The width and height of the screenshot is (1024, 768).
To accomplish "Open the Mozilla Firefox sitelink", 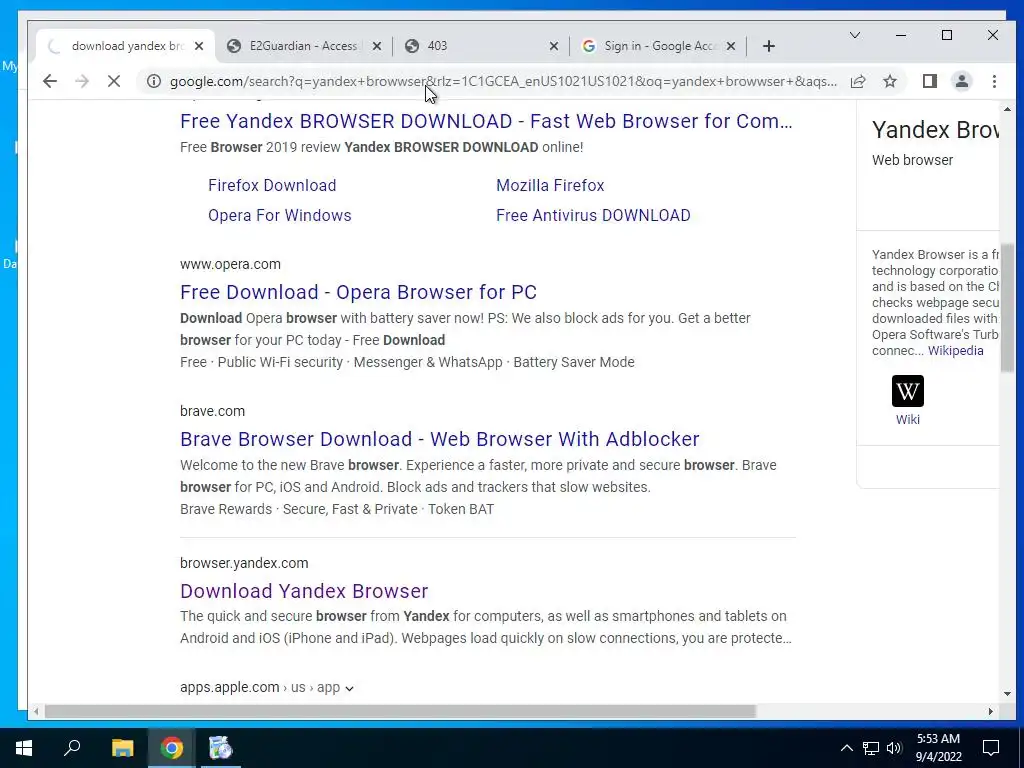I will point(551,185).
